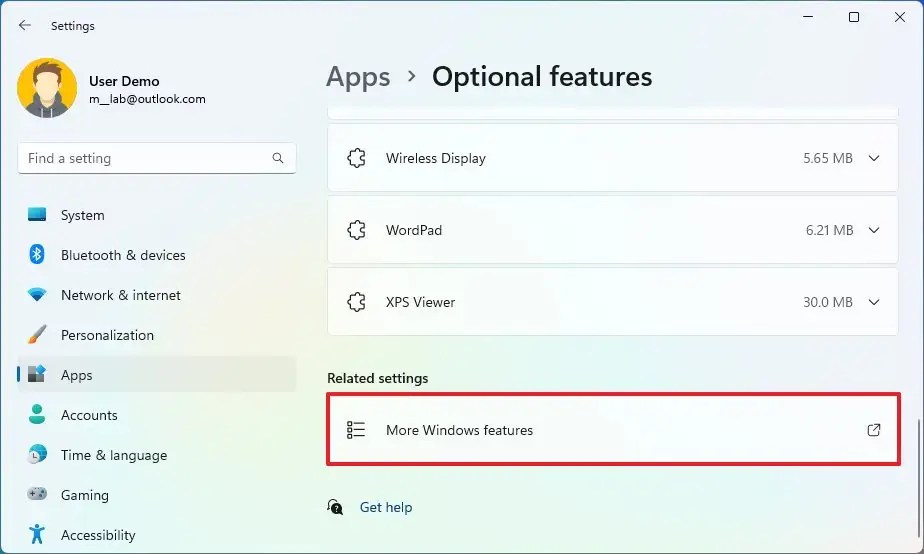Click the Find a setting search box
The width and height of the screenshot is (924, 554).
(157, 158)
